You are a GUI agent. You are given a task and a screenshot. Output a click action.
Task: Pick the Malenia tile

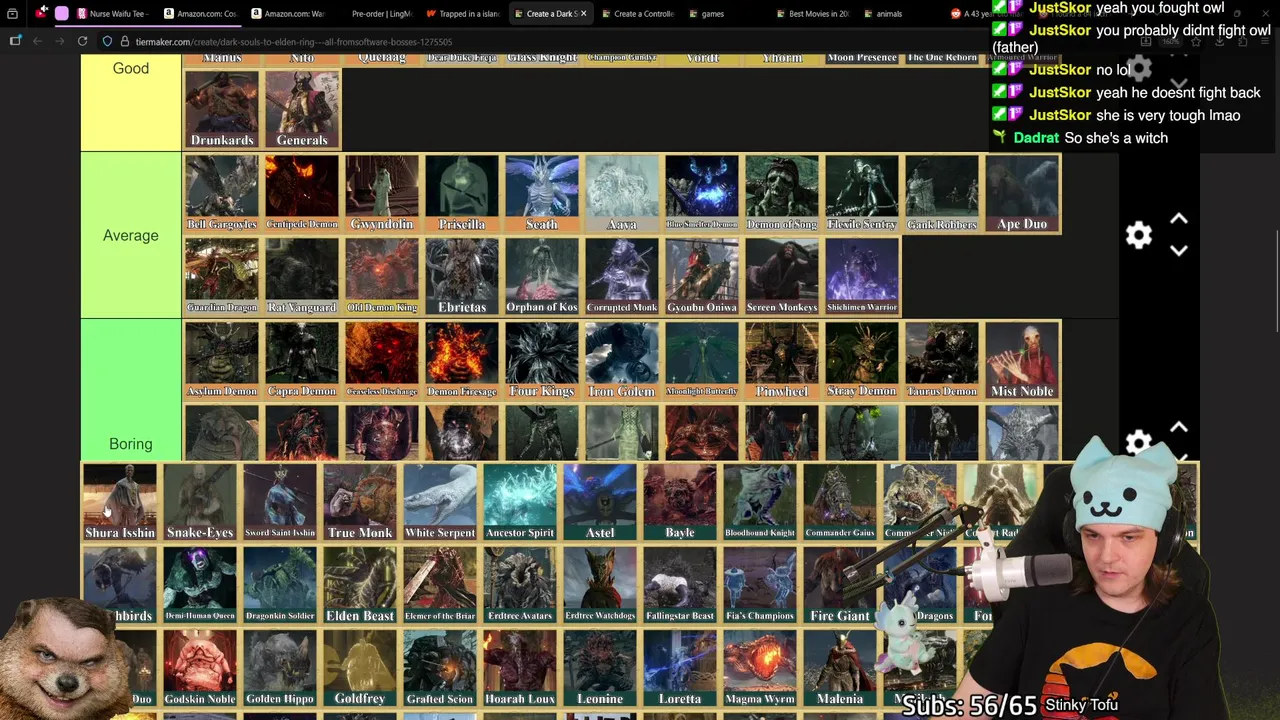(840, 668)
